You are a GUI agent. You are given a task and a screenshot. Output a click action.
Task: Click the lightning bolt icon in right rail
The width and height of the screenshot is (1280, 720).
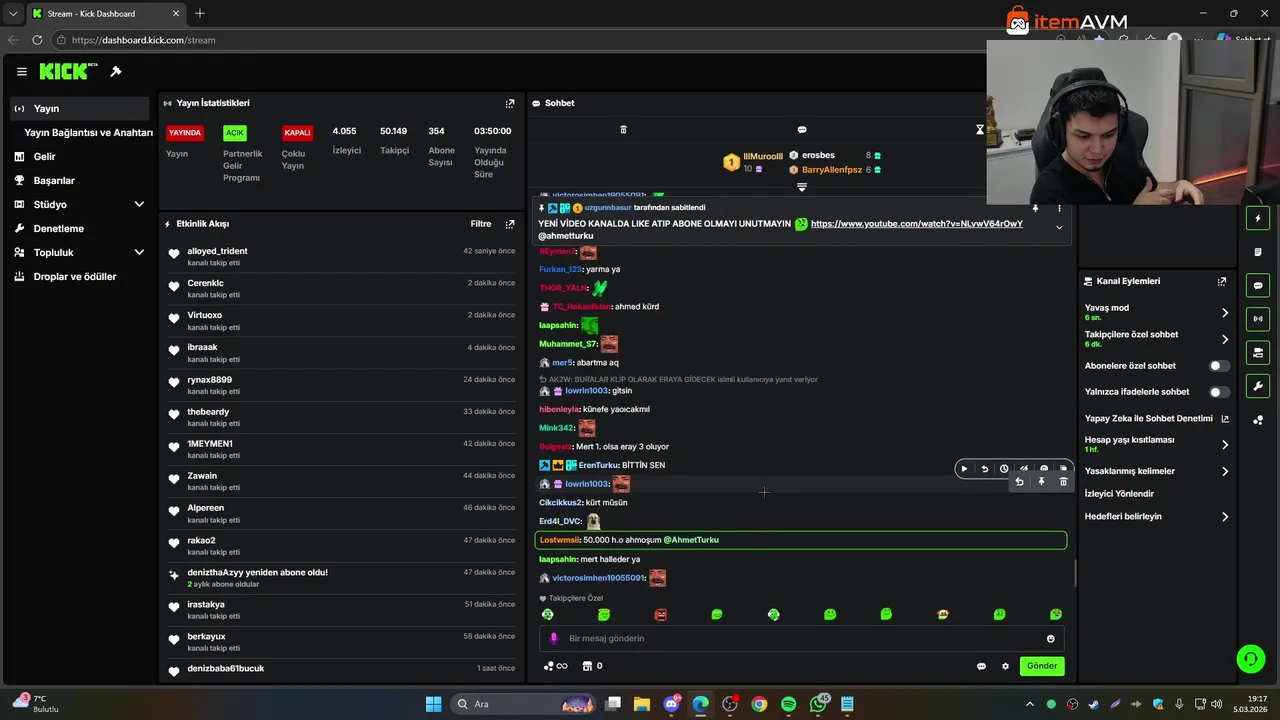click(x=1258, y=218)
